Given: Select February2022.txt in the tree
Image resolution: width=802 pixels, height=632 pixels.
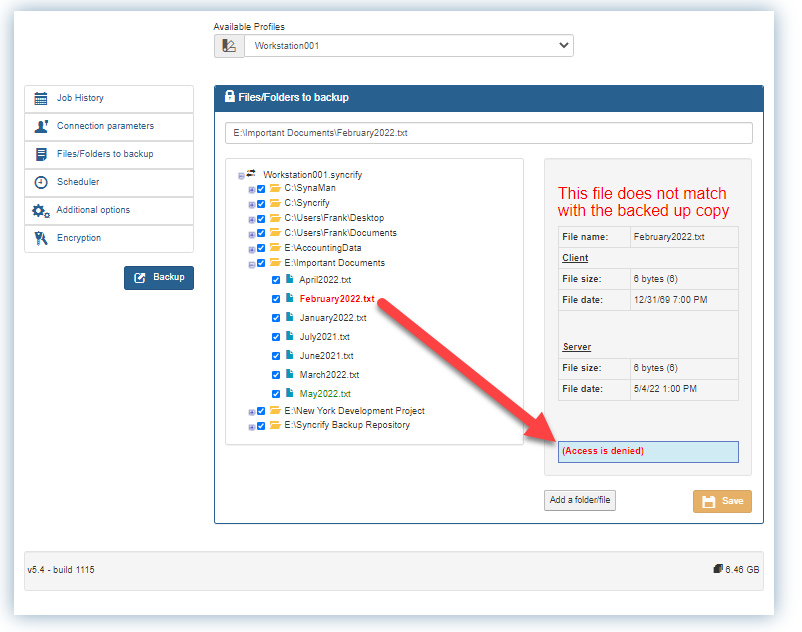Looking at the screenshot, I should pyautogui.click(x=337, y=299).
